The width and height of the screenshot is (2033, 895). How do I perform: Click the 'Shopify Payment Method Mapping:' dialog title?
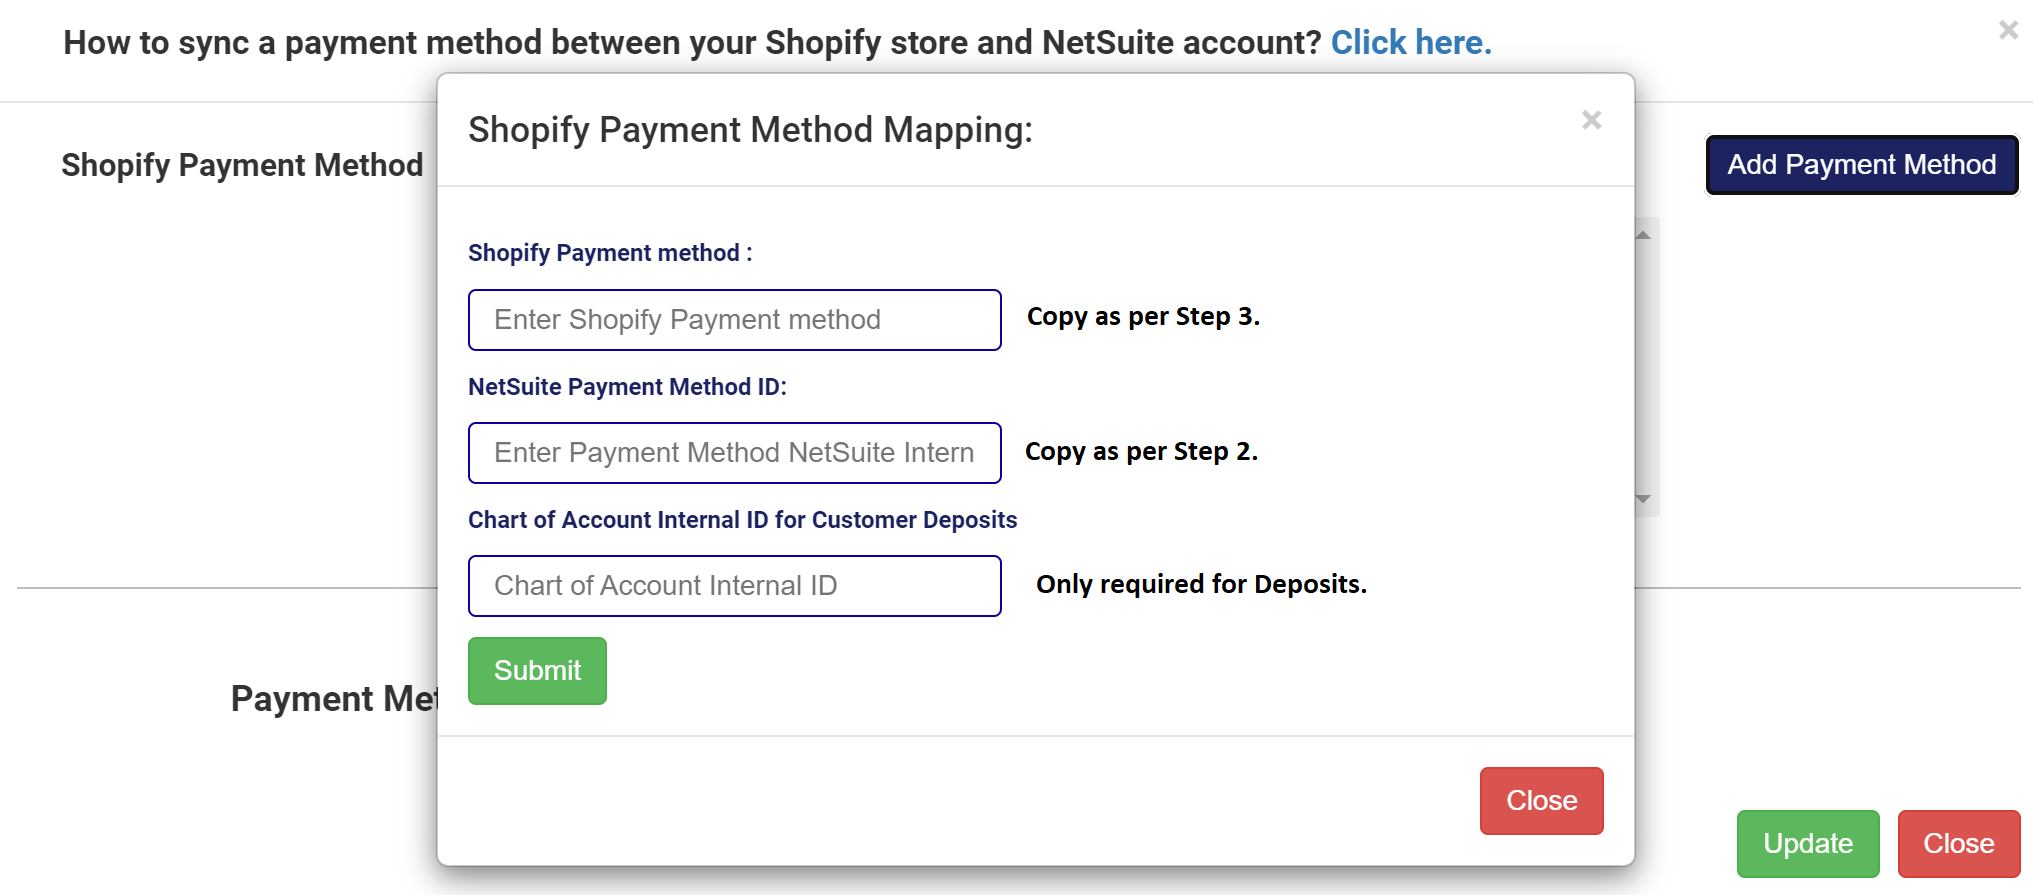750,130
